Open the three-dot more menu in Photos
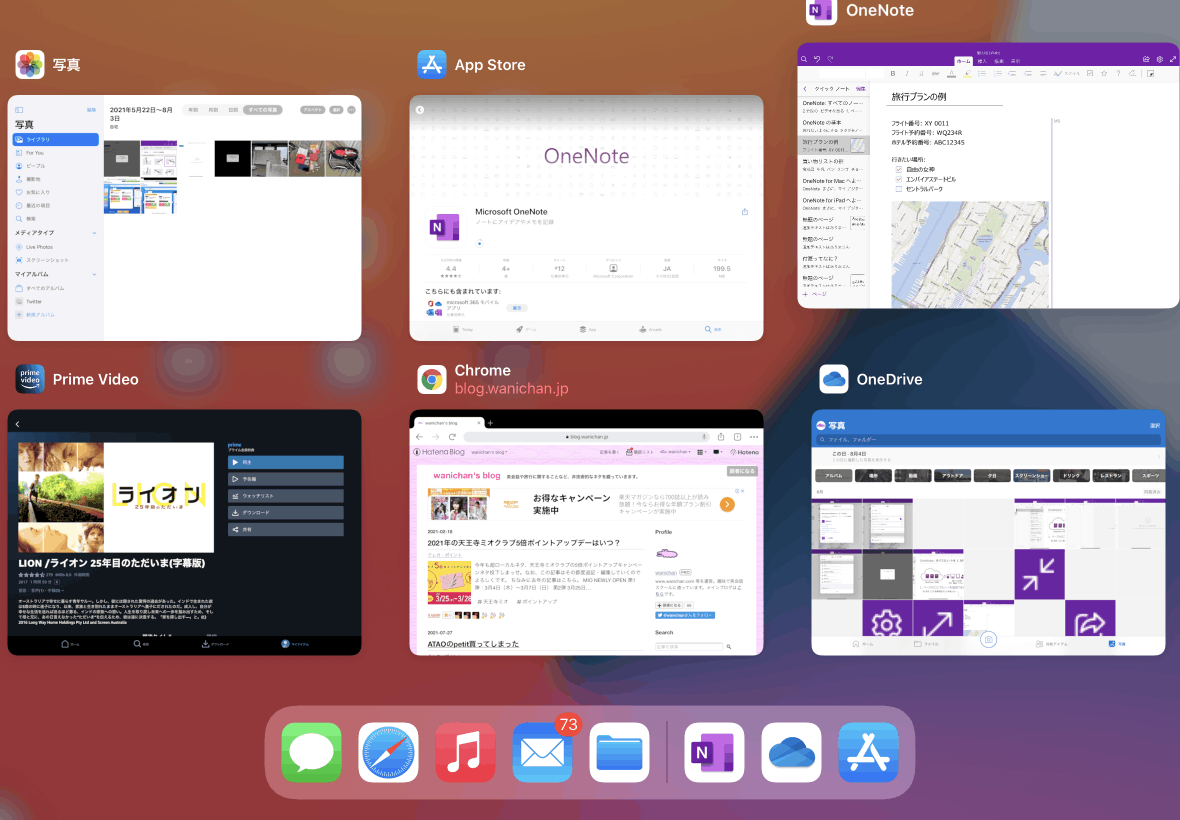The width and height of the screenshot is (1180, 820). 351,110
